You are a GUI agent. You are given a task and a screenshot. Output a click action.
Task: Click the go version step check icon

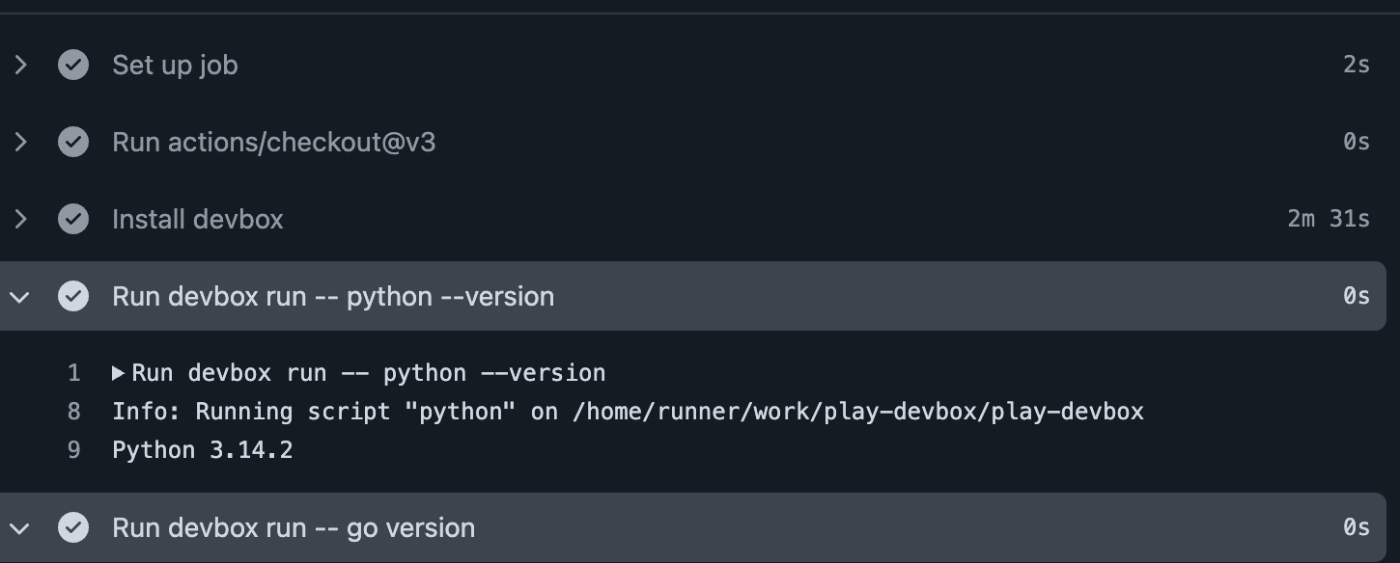(73, 527)
